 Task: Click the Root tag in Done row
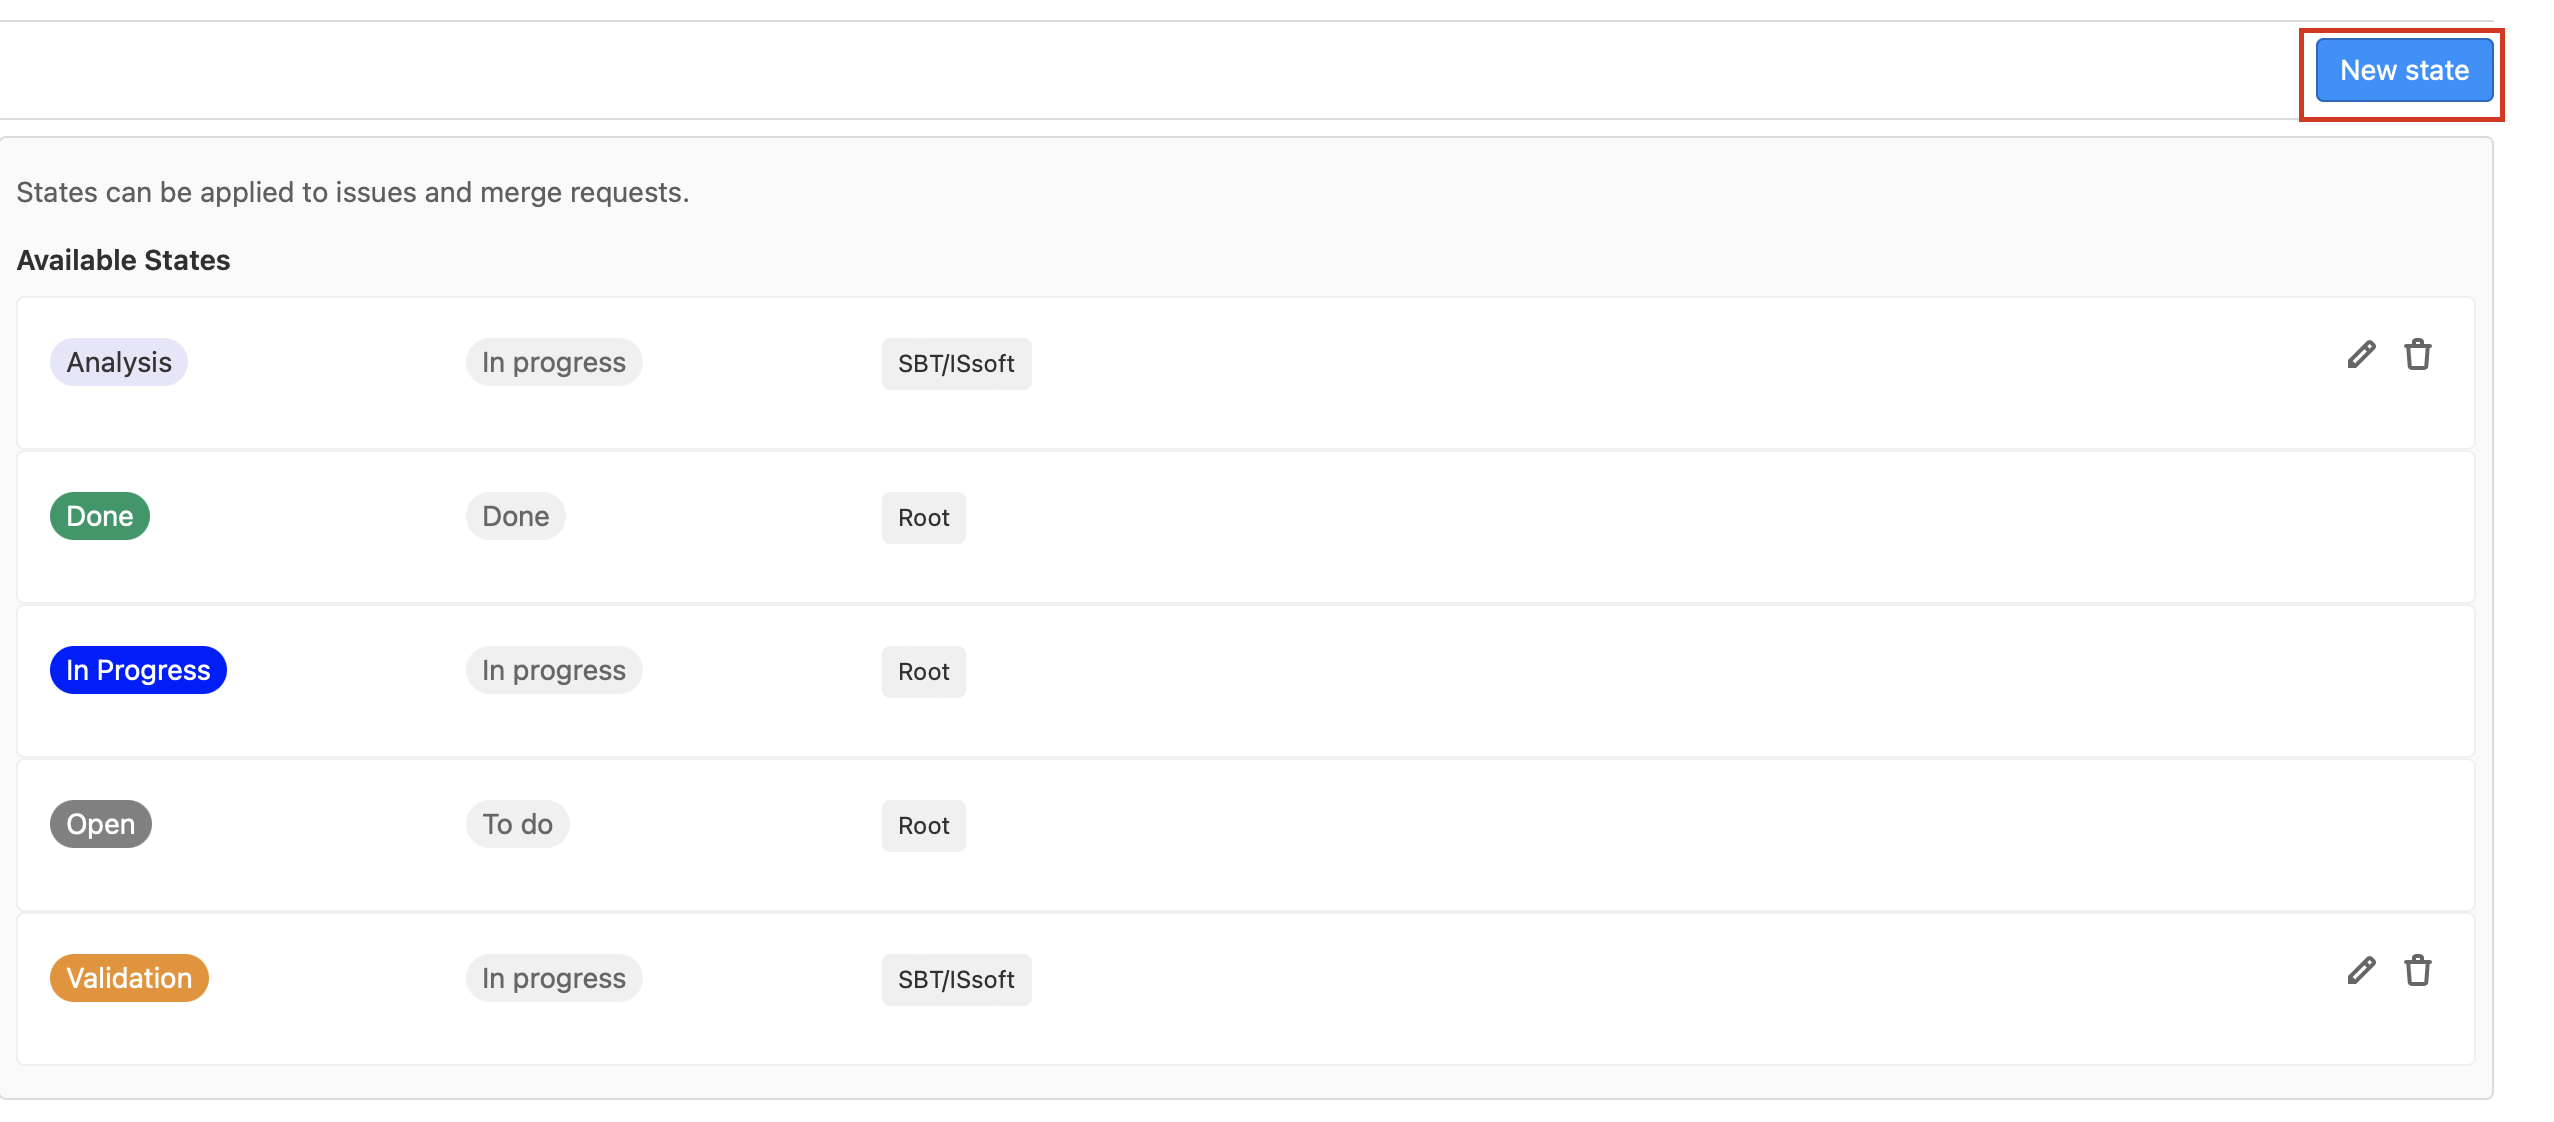point(923,518)
